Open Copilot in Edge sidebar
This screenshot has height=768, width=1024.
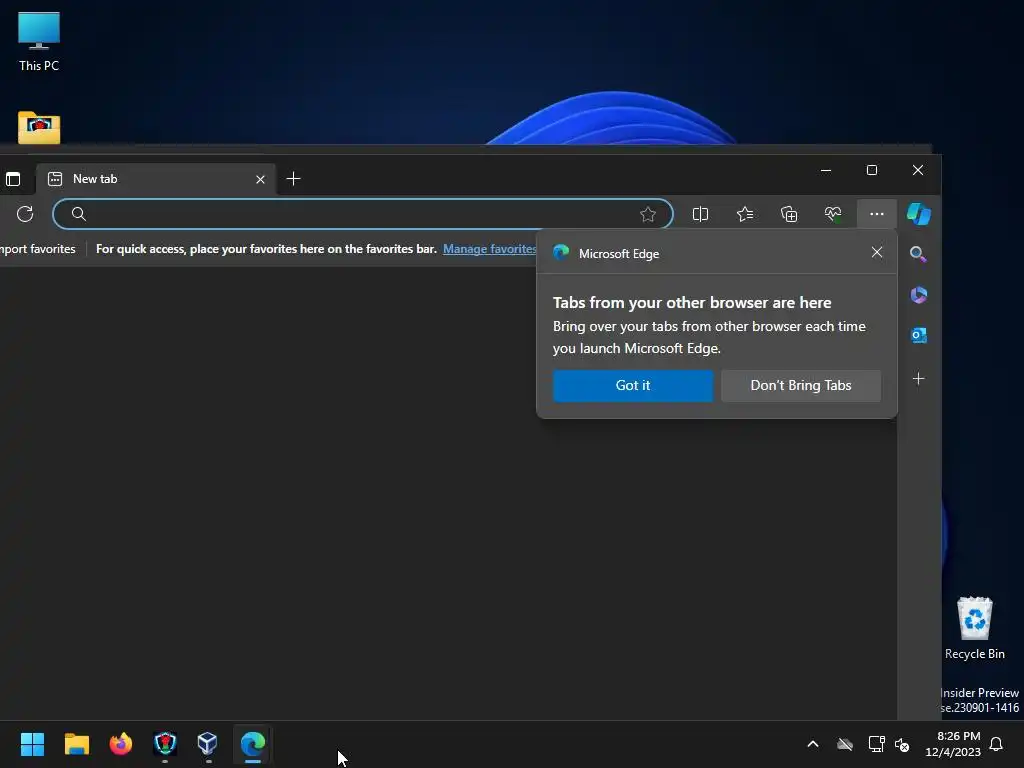point(919,214)
